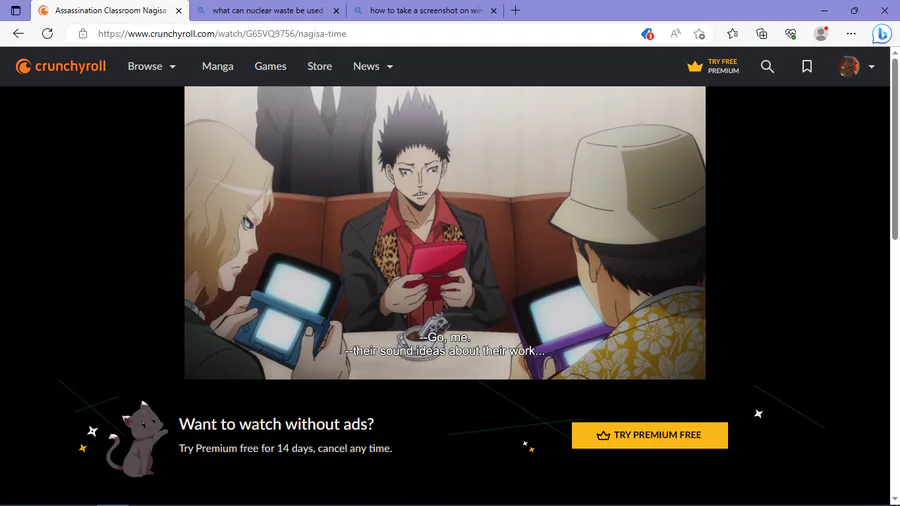Image resolution: width=900 pixels, height=506 pixels.
Task: Open the Collections icon
Action: click(762, 34)
